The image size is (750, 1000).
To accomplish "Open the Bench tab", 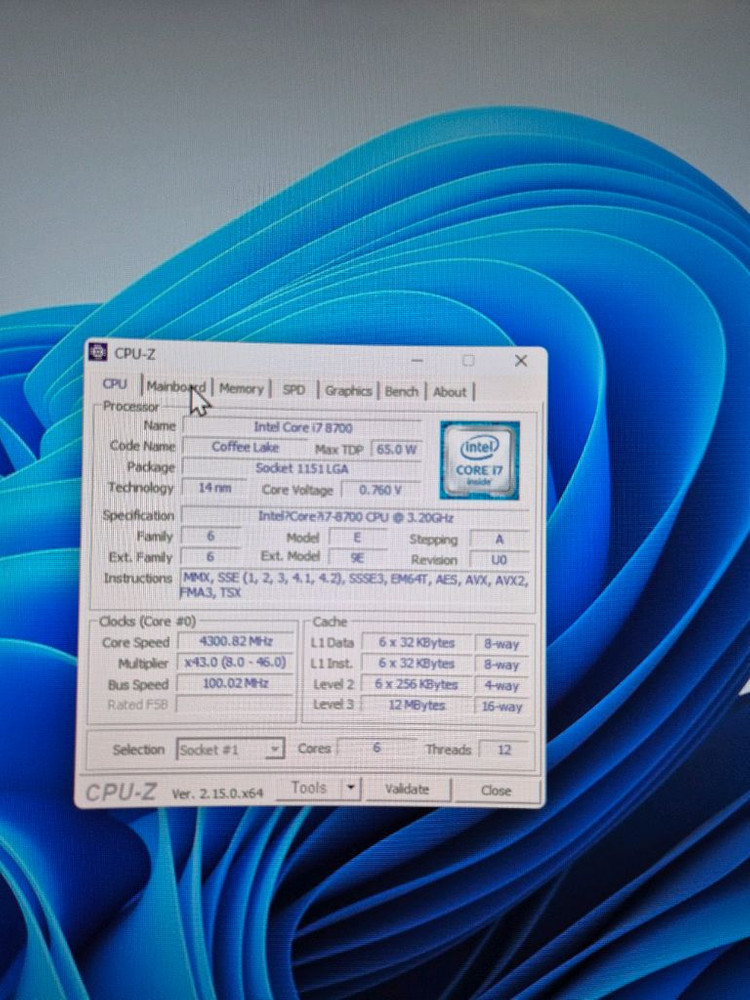I will 401,391.
